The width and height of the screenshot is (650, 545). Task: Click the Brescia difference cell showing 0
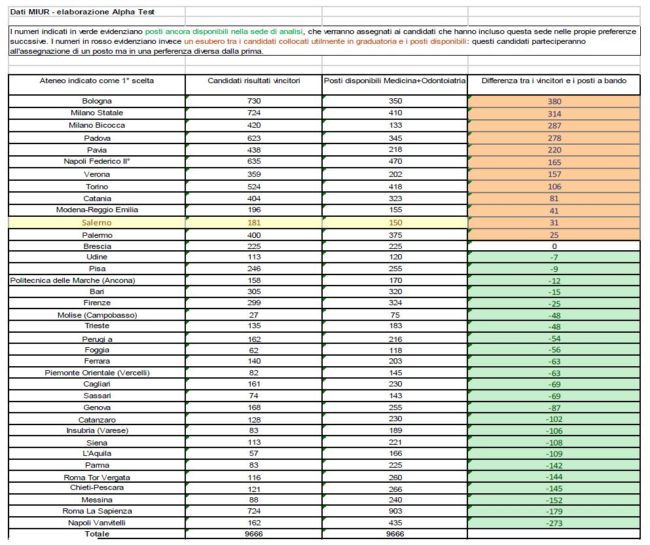pos(554,246)
